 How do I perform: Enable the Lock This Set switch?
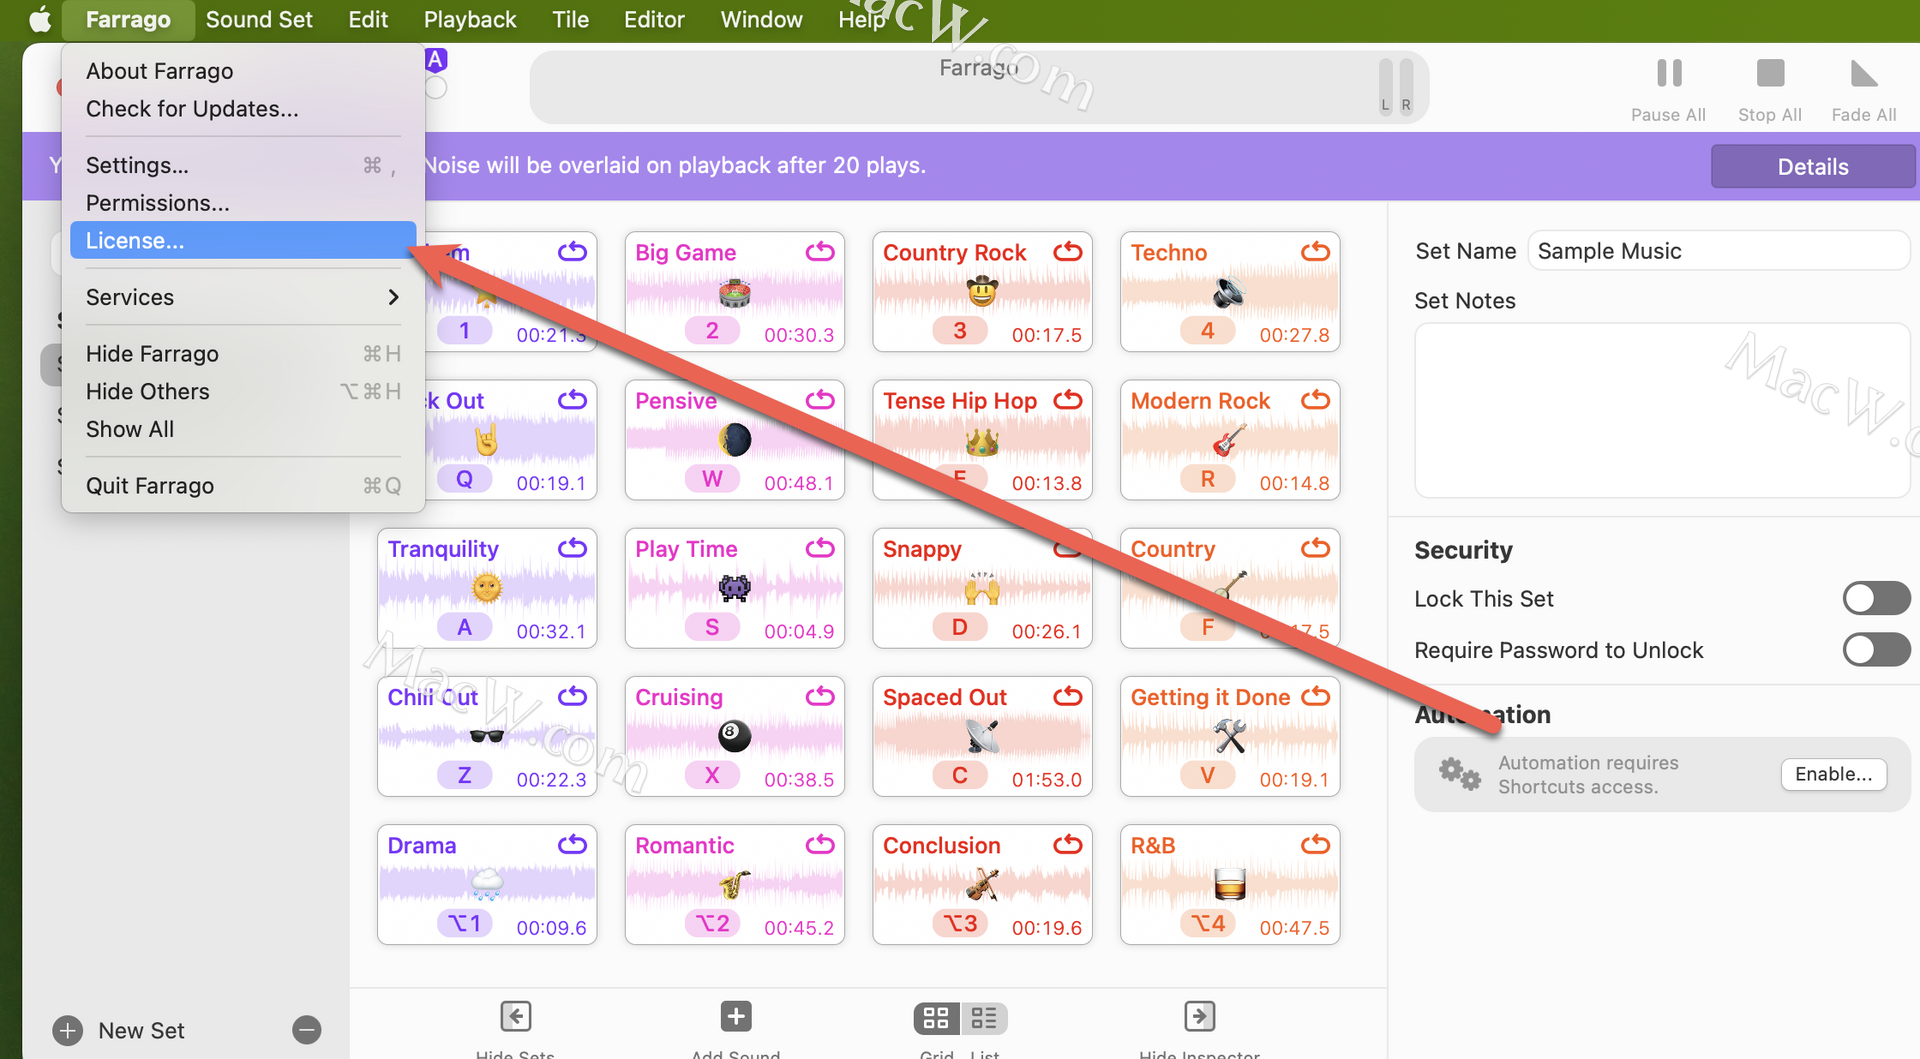click(x=1876, y=599)
